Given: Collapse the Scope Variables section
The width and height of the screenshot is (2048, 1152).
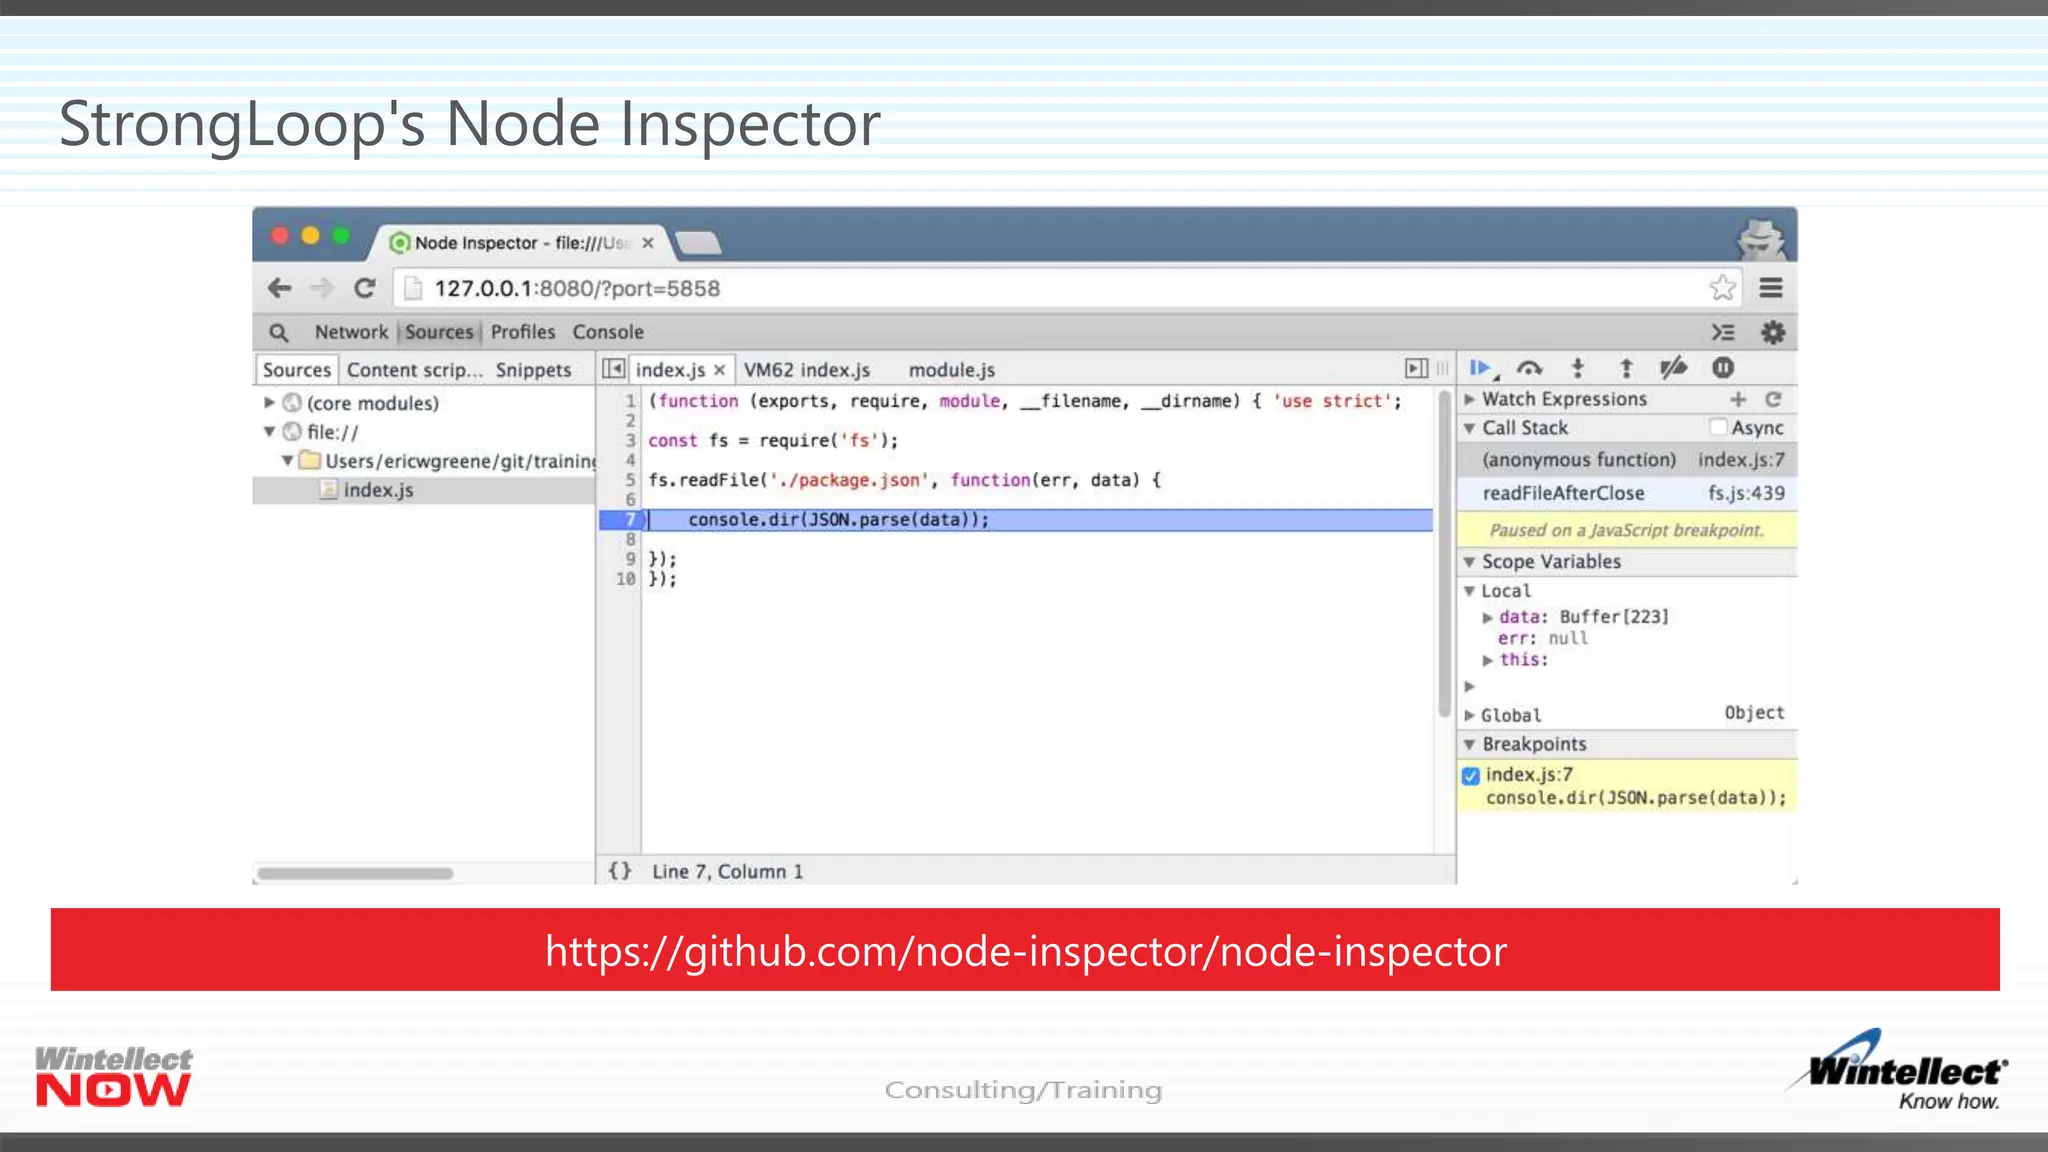Looking at the screenshot, I should pos(1469,562).
